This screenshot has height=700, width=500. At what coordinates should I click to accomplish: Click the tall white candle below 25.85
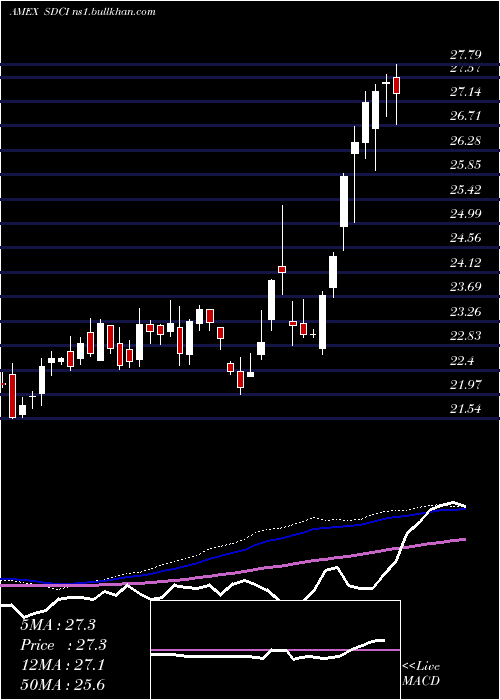tap(344, 201)
